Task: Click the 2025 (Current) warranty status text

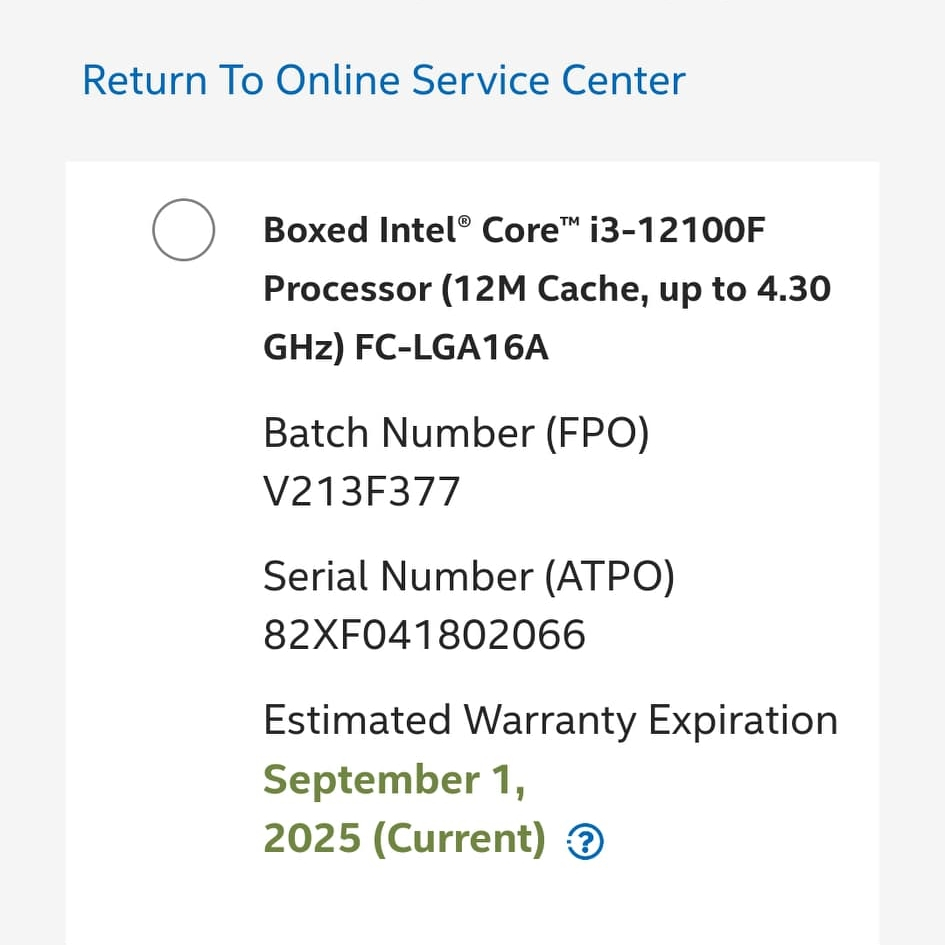Action: [404, 838]
